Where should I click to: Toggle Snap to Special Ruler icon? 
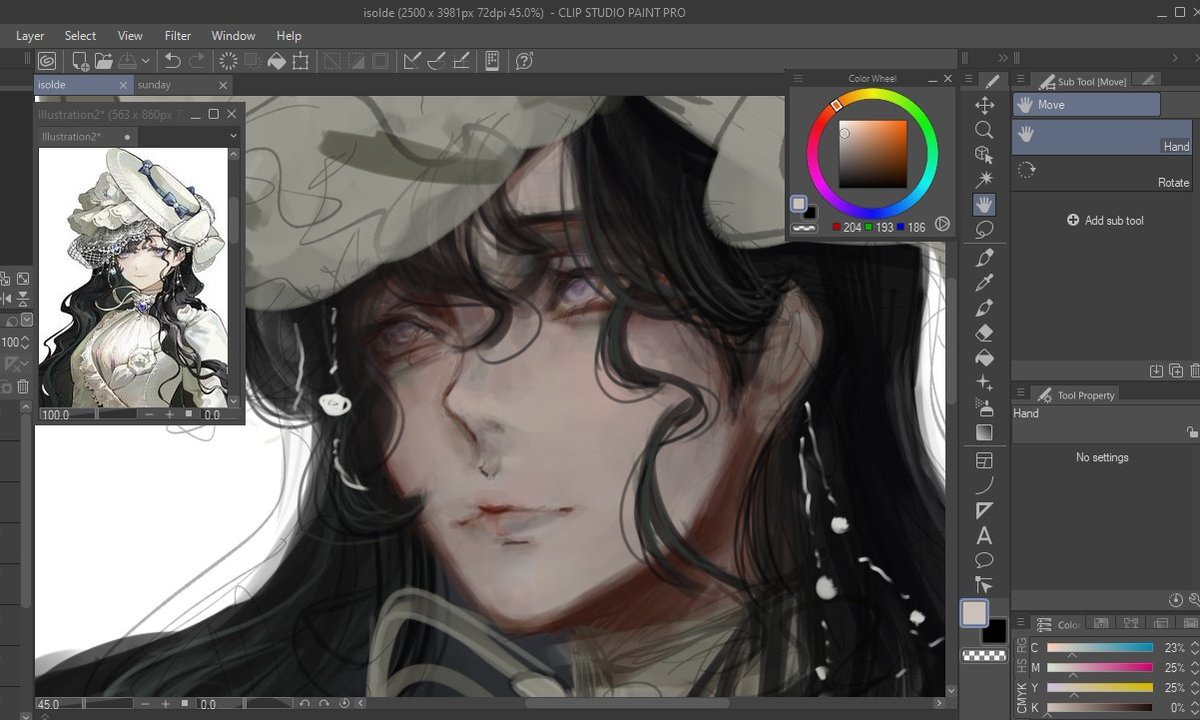[x=436, y=61]
